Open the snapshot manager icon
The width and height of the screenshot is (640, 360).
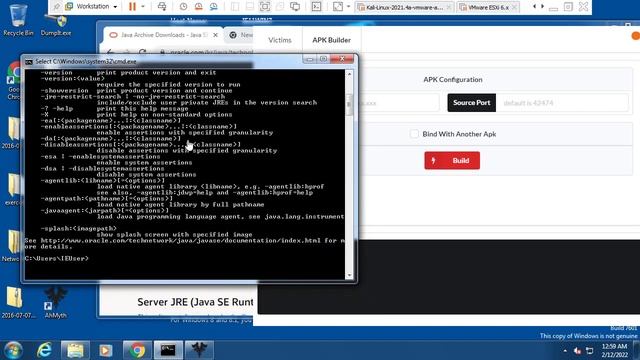pyautogui.click(x=213, y=7)
